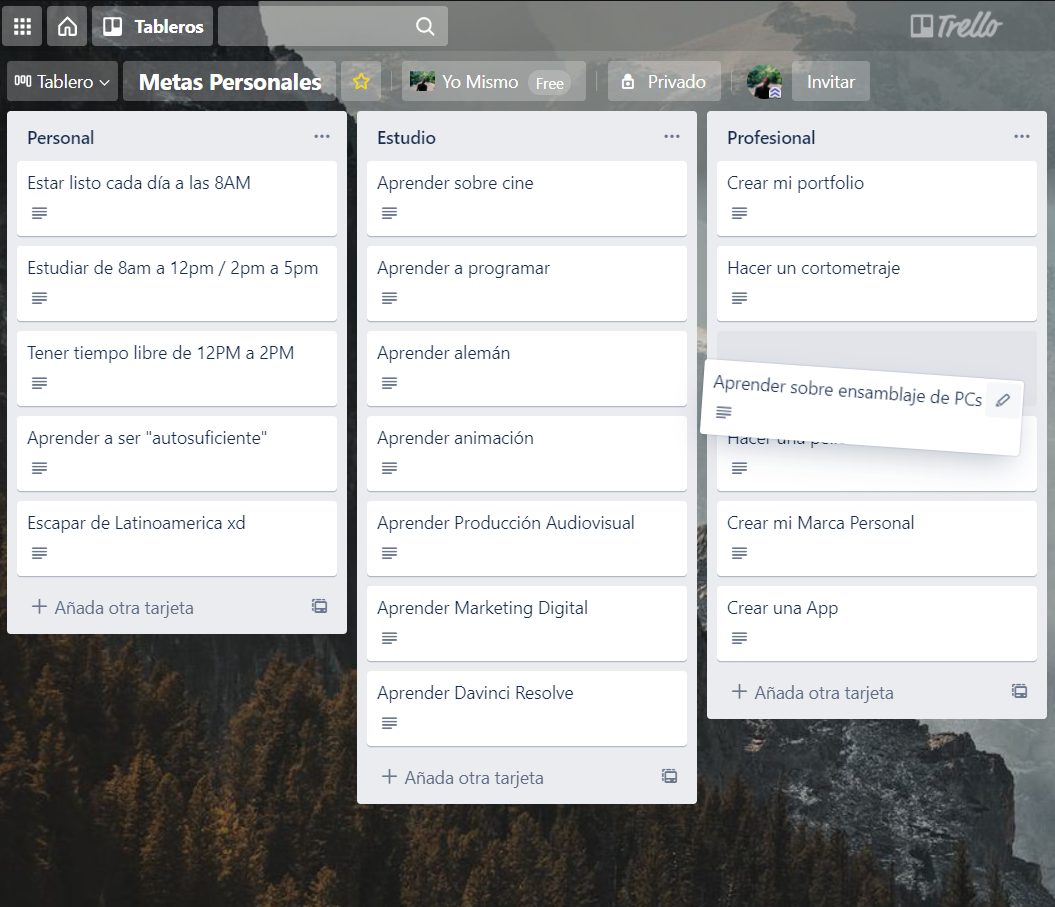Open card Aprender Marketing Digital
The width and height of the screenshot is (1055, 907).
[x=527, y=623]
